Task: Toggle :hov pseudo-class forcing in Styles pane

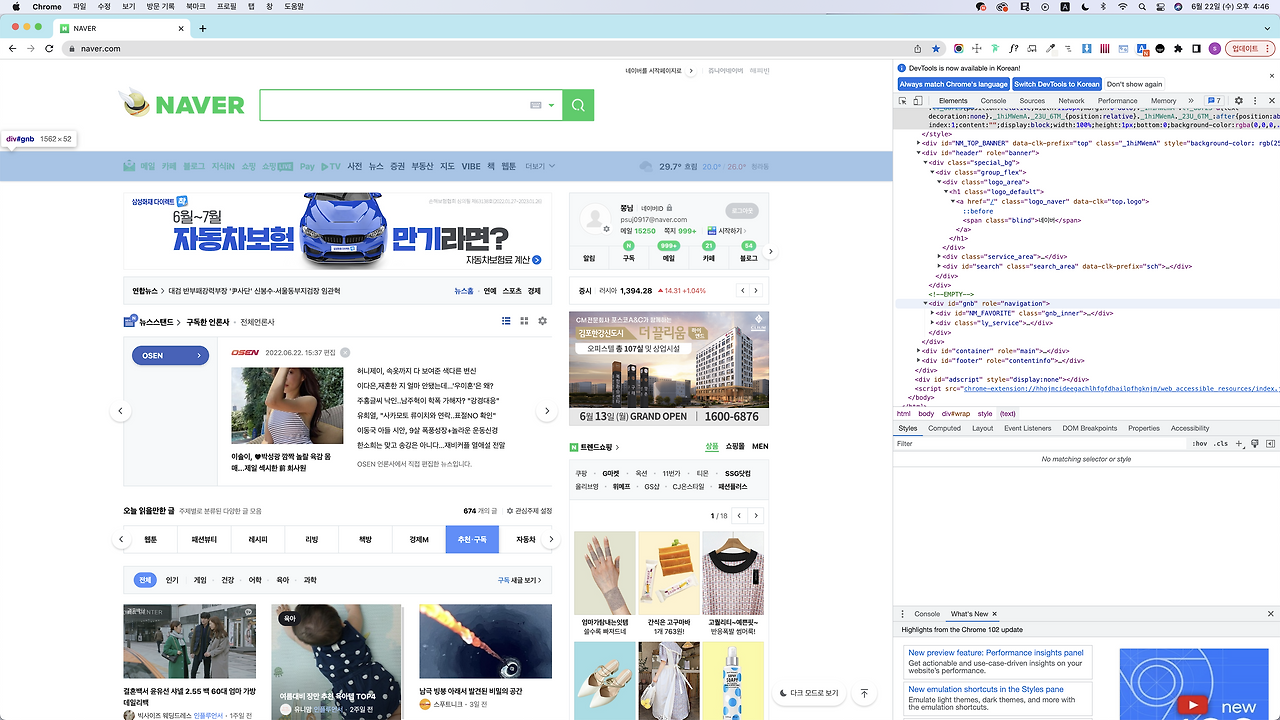Action: 1199,443
